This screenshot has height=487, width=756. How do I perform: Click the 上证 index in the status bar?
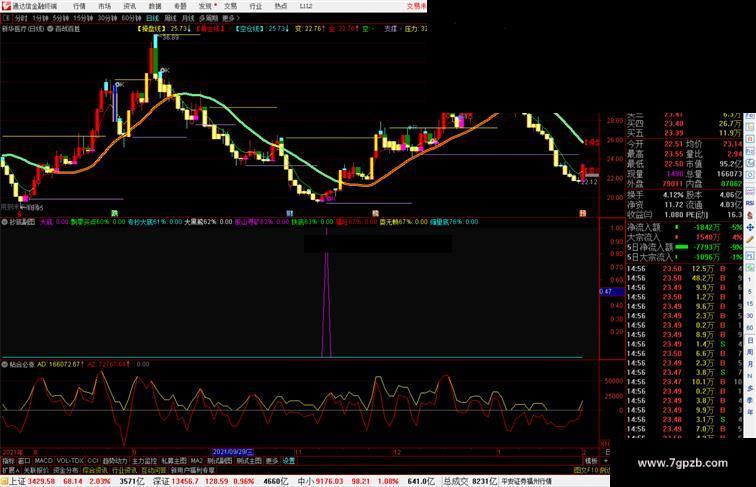(18, 481)
